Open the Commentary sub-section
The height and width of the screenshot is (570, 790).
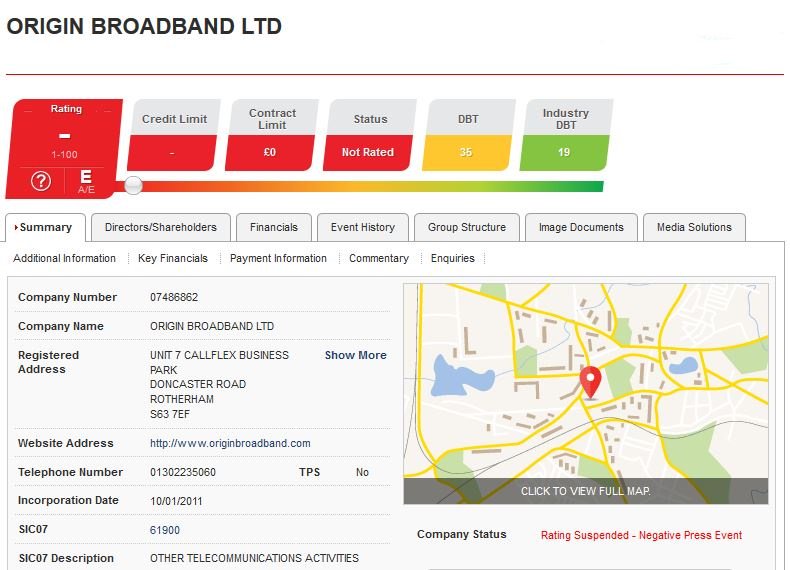click(379, 258)
